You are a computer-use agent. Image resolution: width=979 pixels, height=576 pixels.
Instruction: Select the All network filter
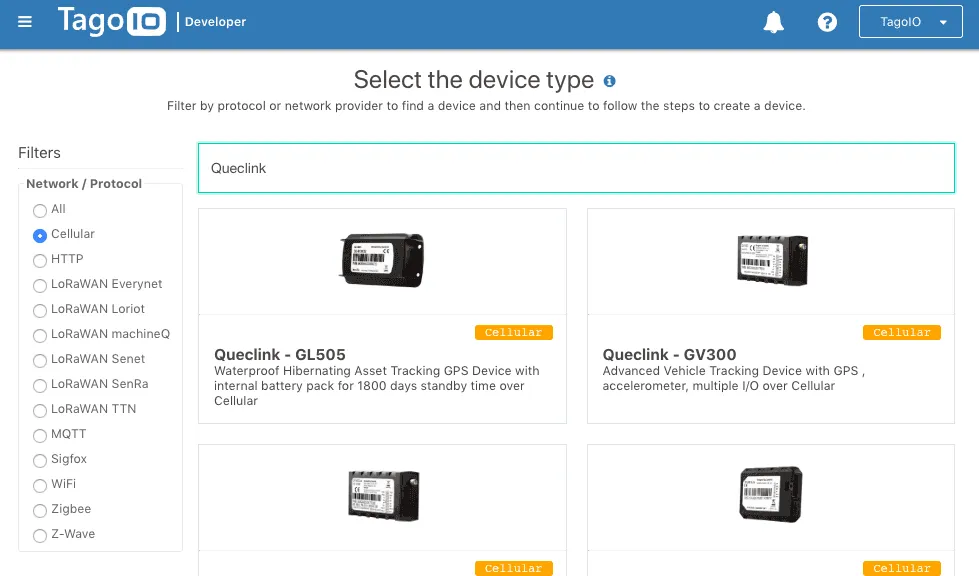pos(39,209)
